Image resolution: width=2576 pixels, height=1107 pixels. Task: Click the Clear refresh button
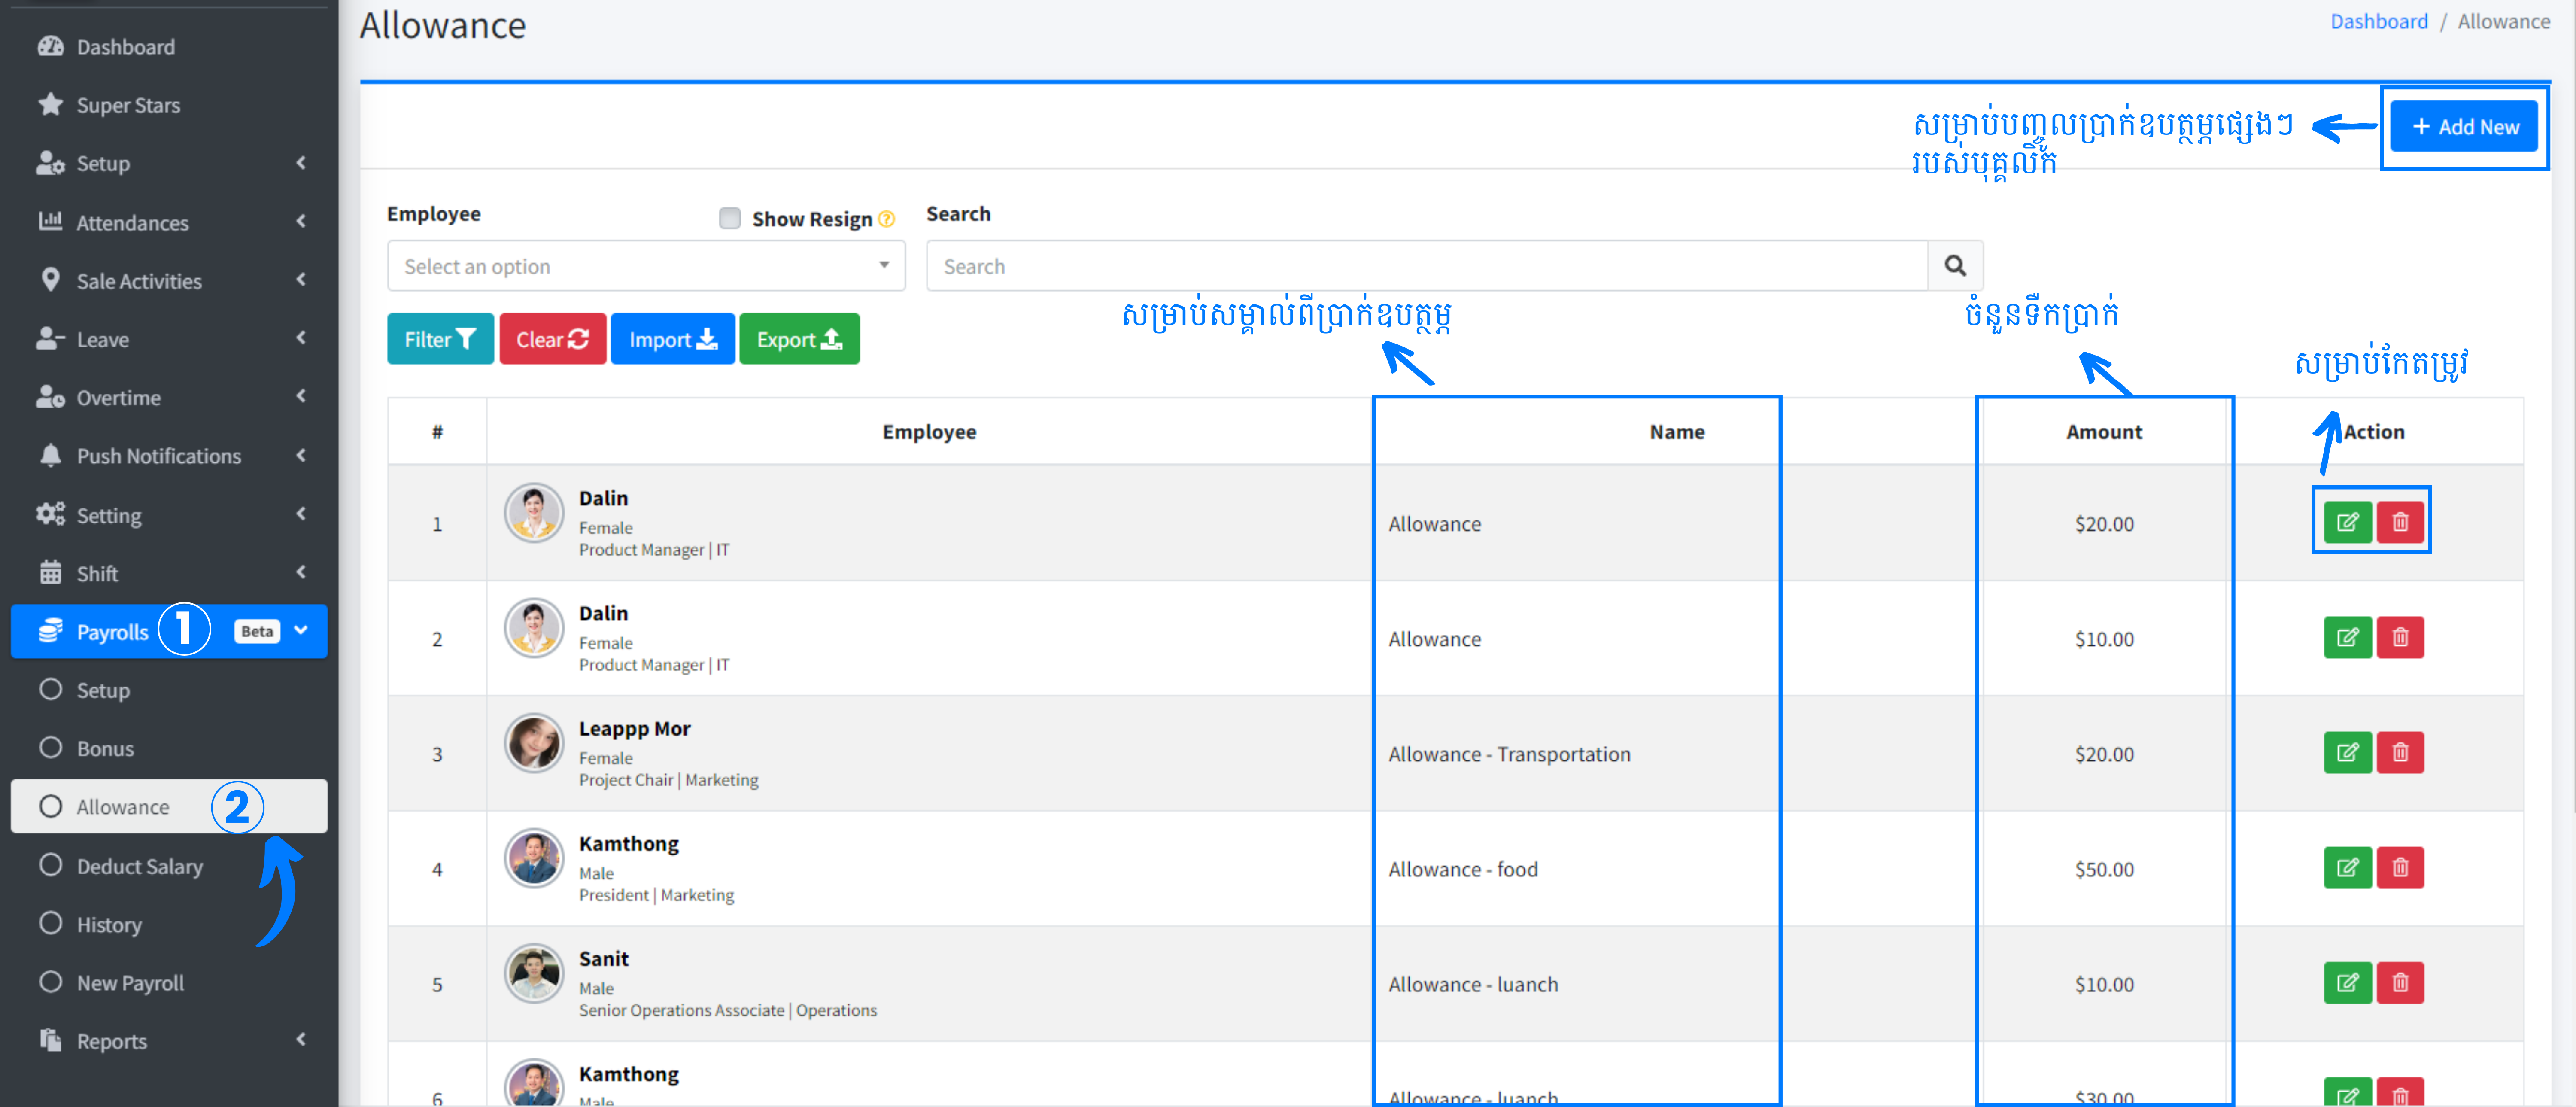coord(552,338)
